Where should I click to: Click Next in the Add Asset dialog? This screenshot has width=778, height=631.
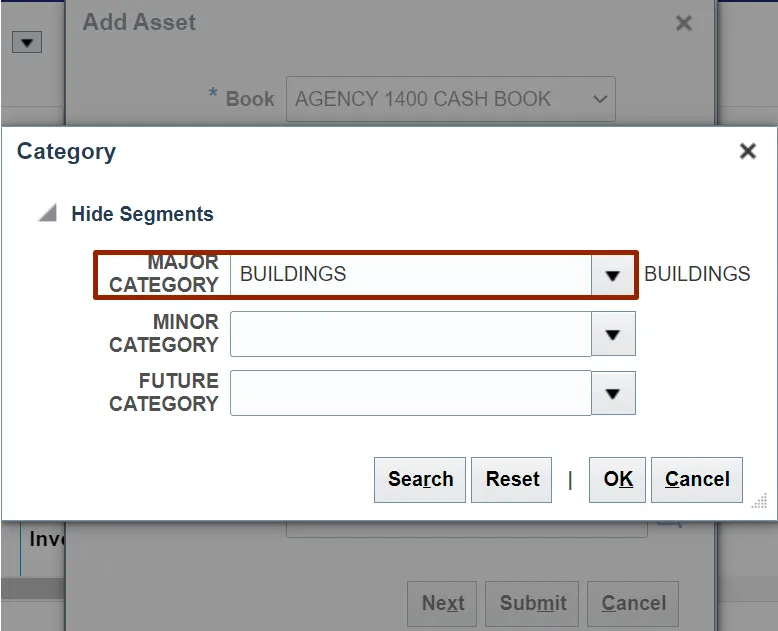[442, 603]
